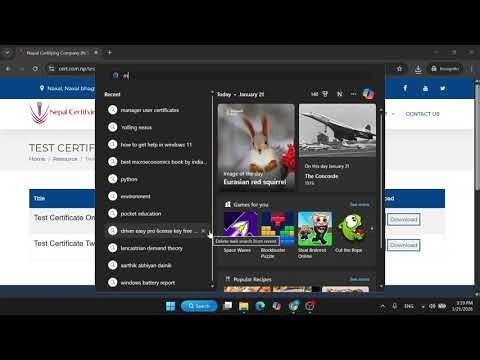Select the 'environment' recent search
Image resolution: width=480 pixels, height=360 pixels.
(x=135, y=196)
